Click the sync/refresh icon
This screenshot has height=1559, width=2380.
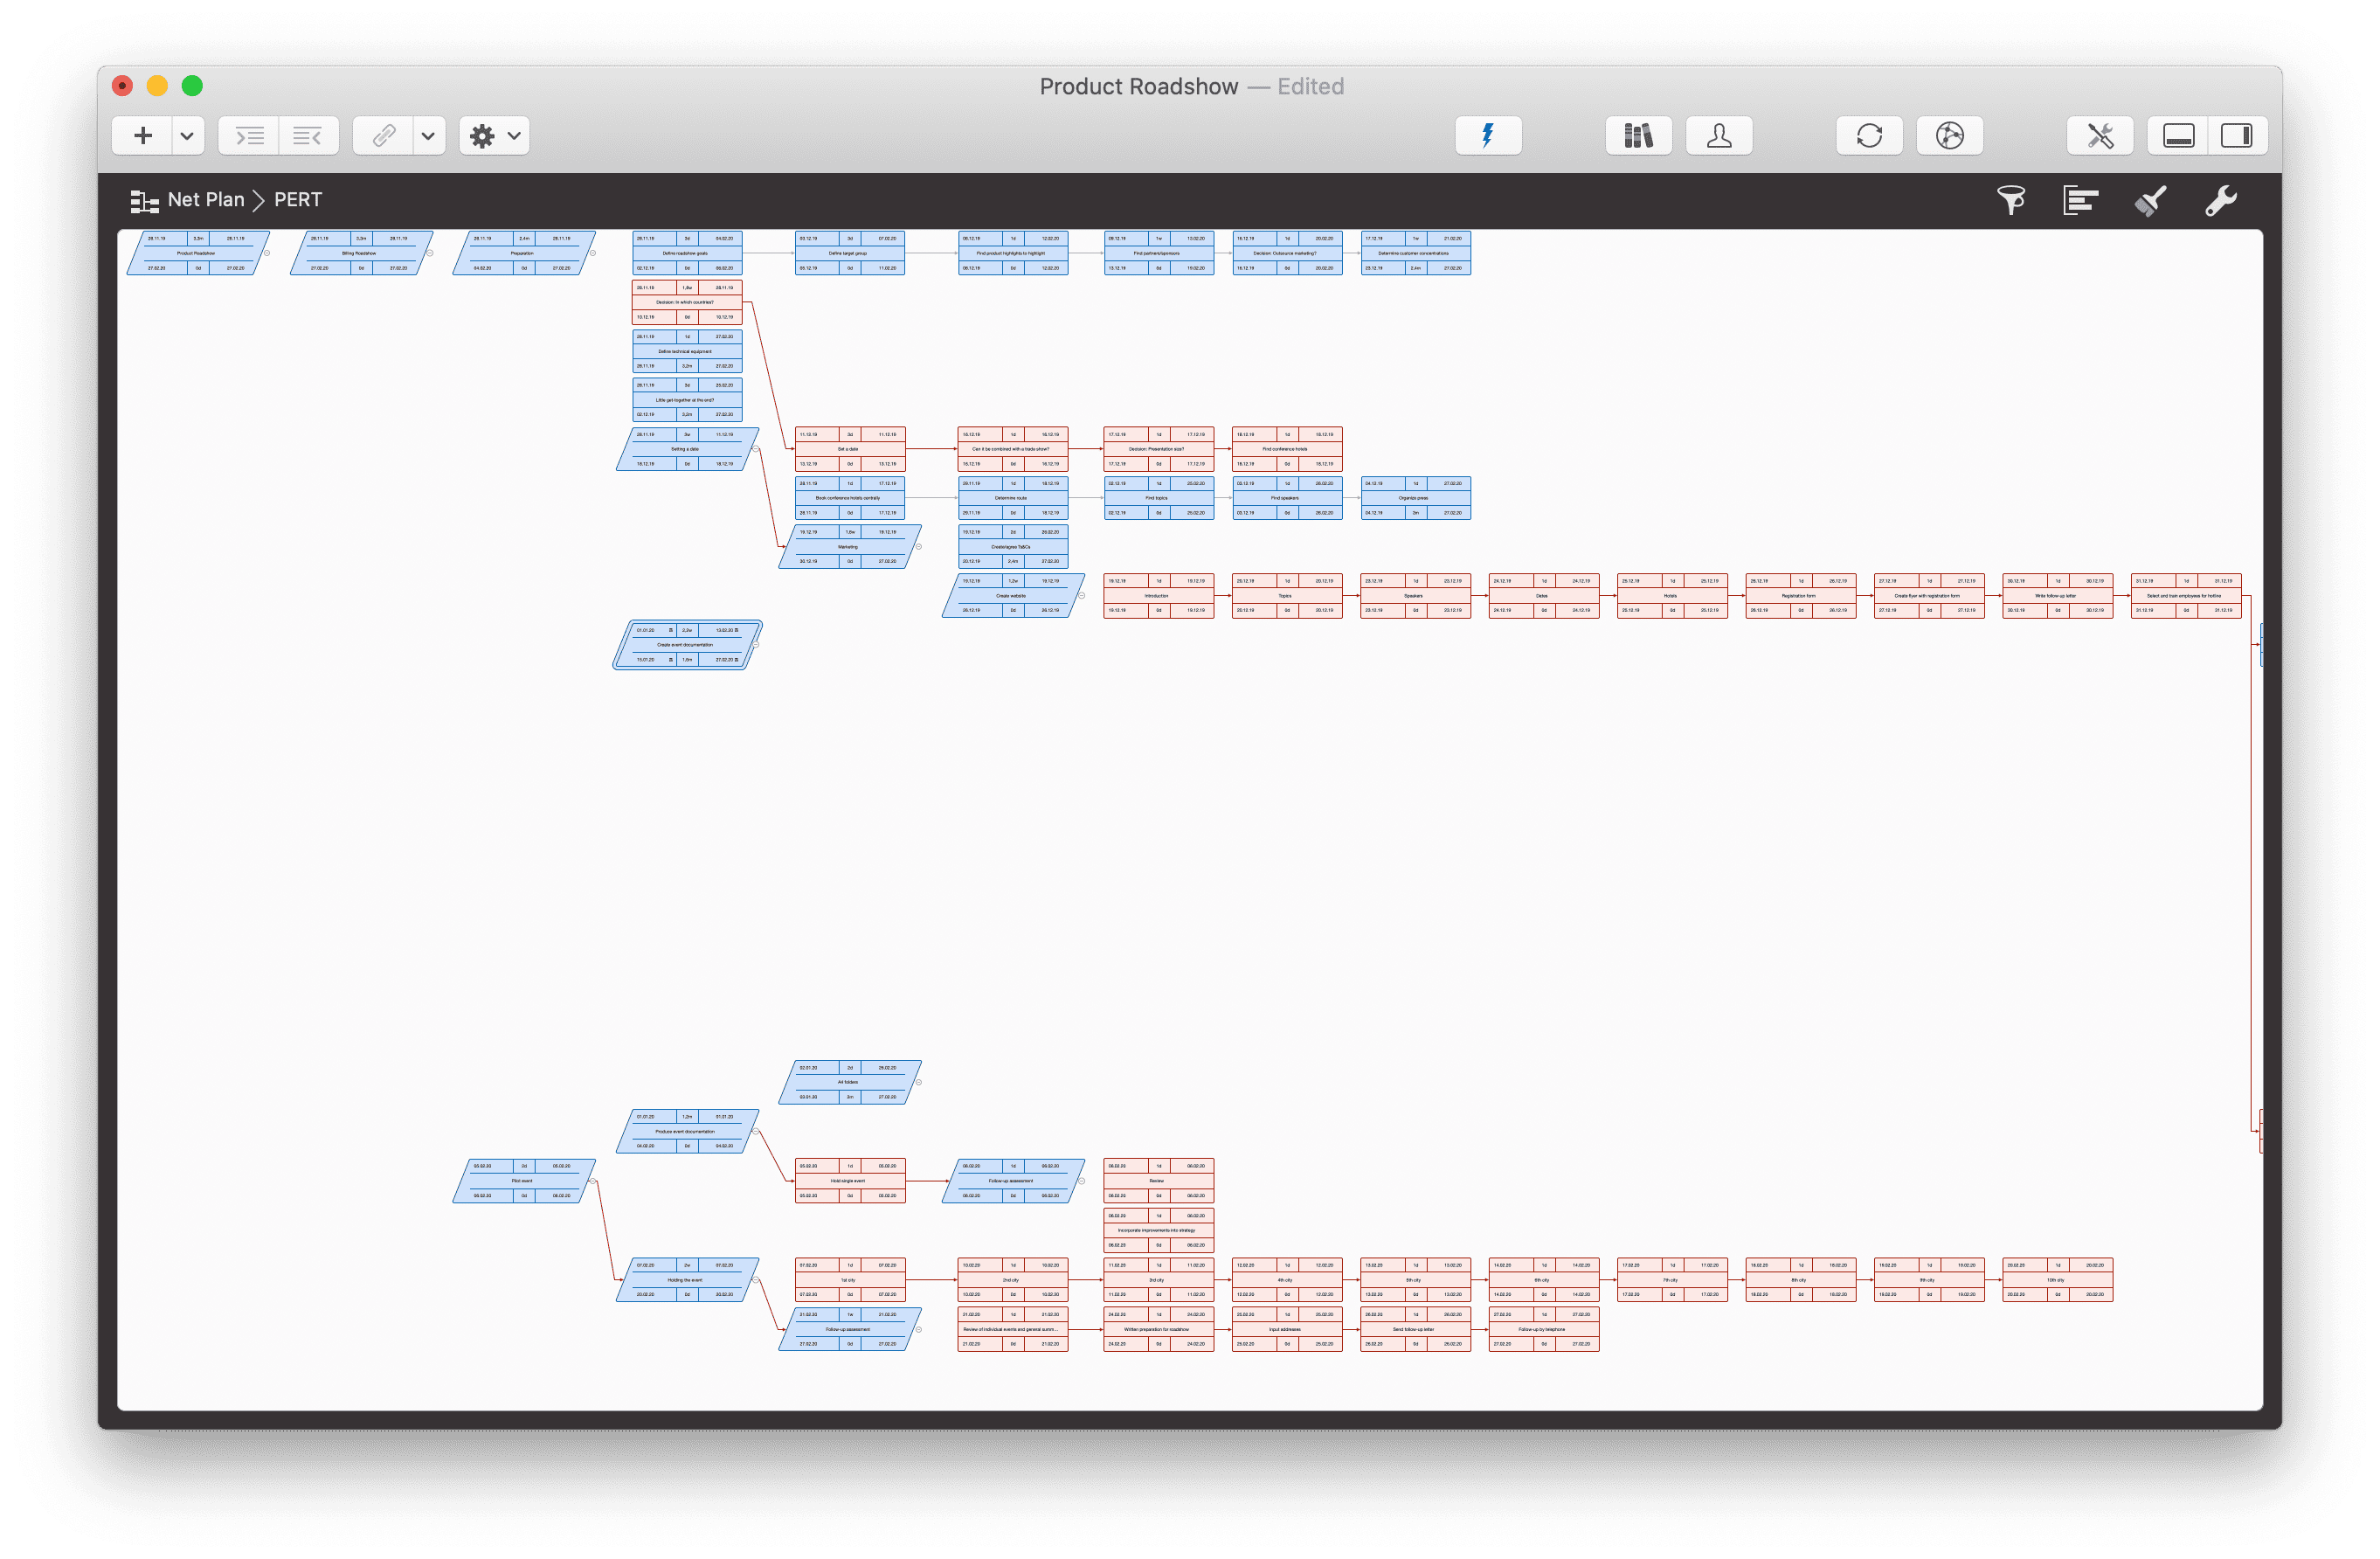point(1869,135)
